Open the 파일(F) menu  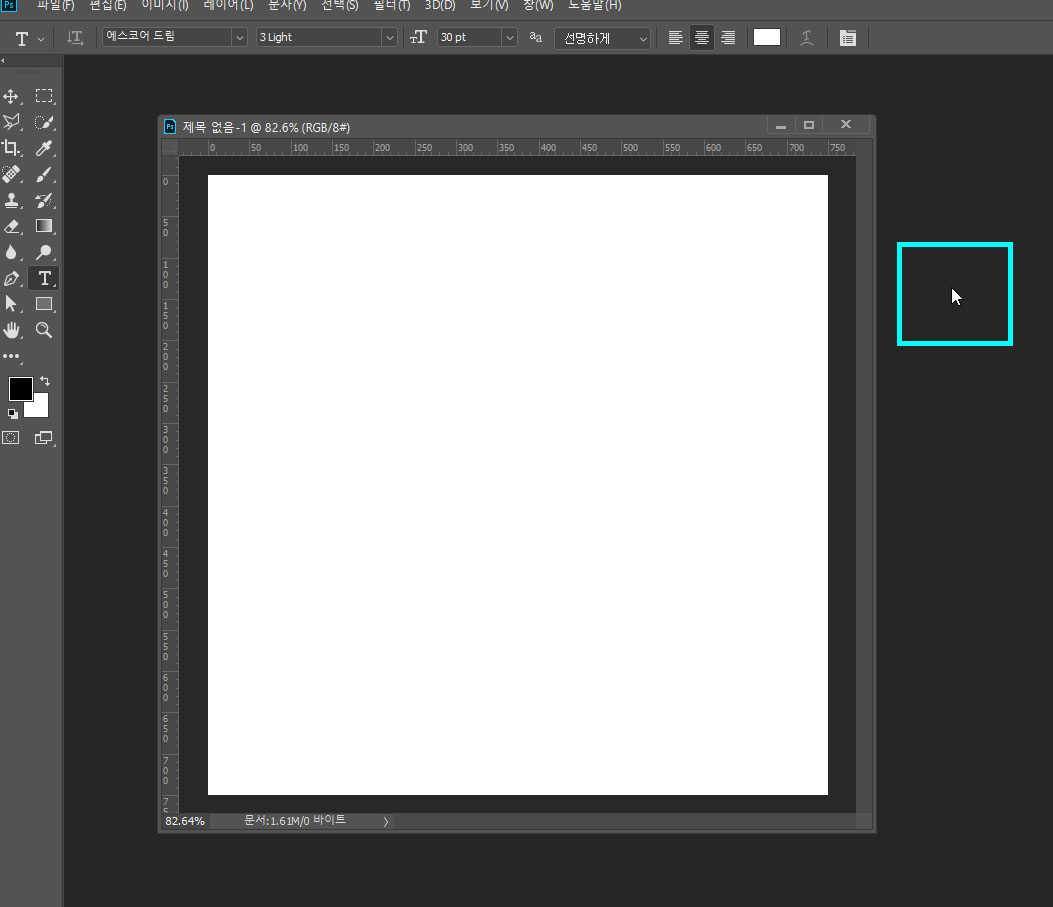click(x=56, y=5)
